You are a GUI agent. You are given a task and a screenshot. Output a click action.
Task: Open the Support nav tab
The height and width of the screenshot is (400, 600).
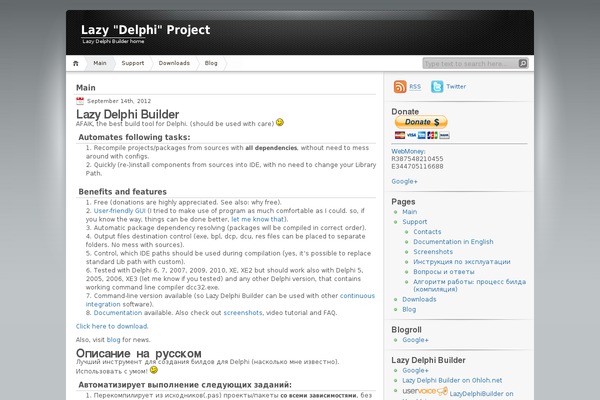pos(133,63)
